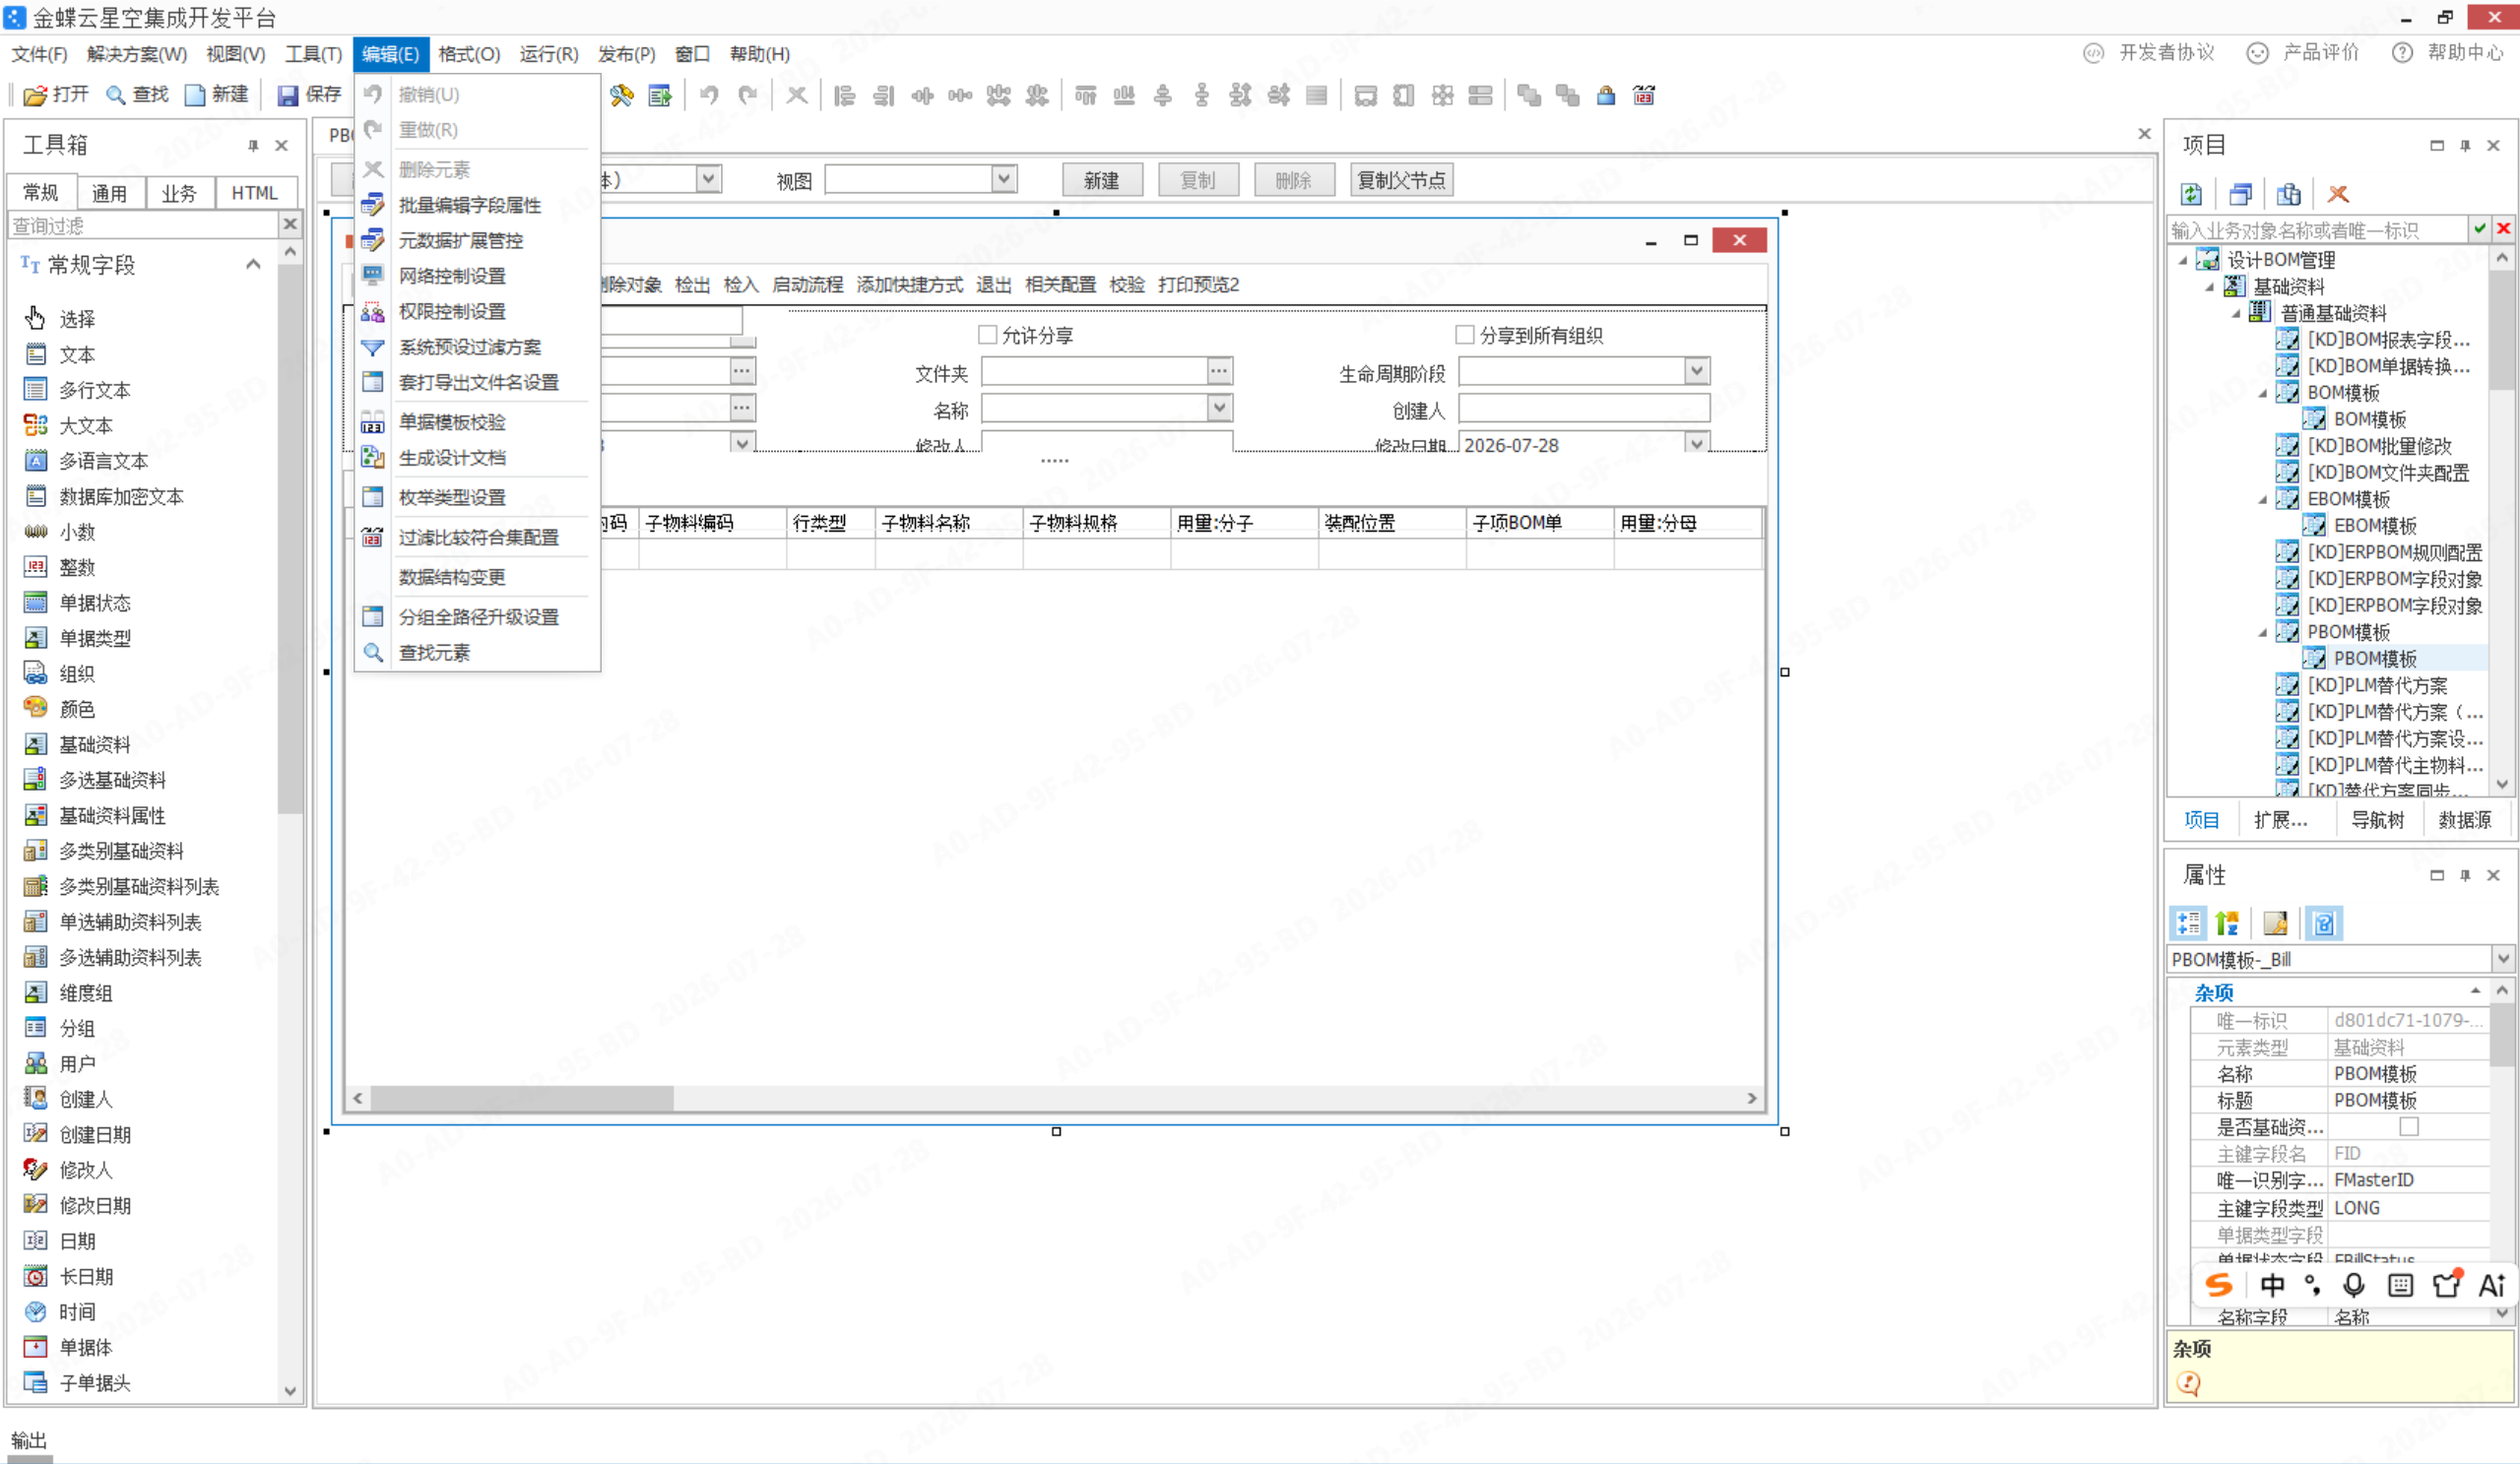Click the Open toolbar button
The image size is (2520, 1464).
pyautogui.click(x=56, y=95)
